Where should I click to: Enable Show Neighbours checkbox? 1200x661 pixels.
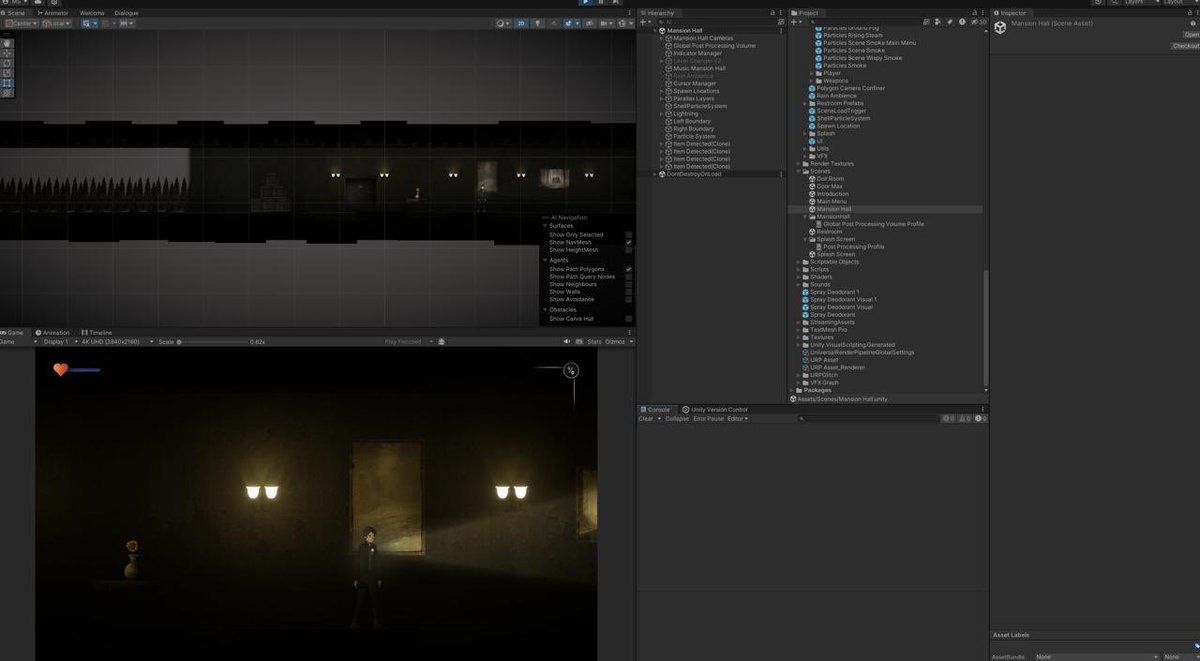pos(628,284)
